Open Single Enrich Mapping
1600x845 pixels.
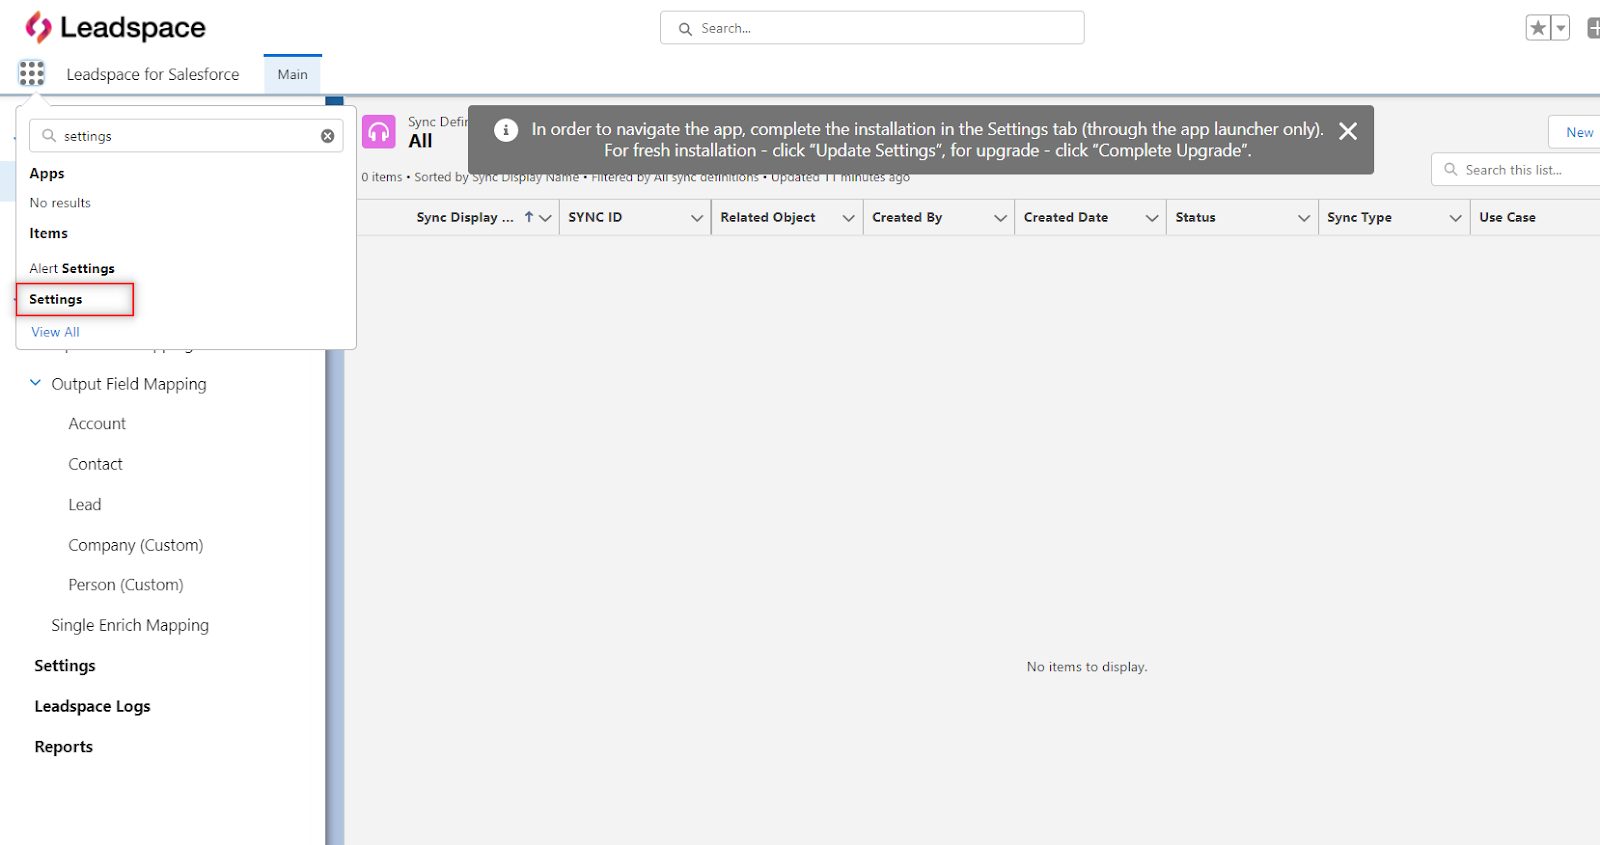tap(130, 625)
